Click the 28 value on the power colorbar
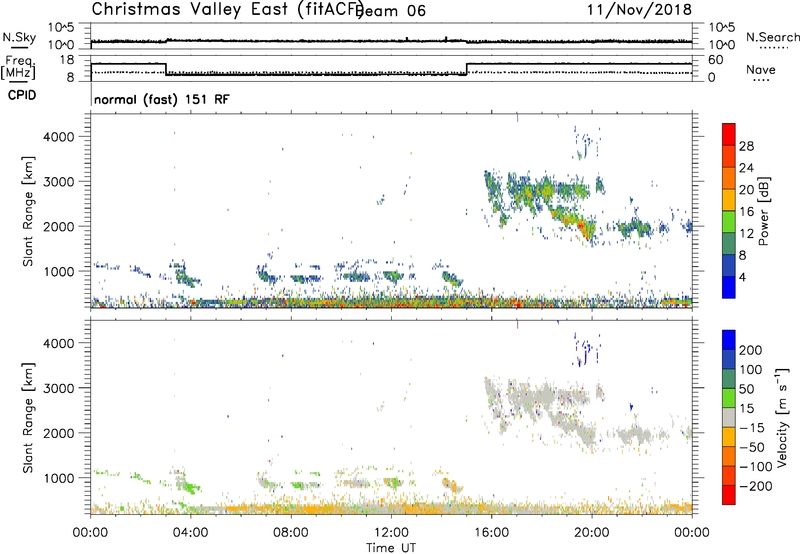The height and width of the screenshot is (554, 800). [746, 146]
